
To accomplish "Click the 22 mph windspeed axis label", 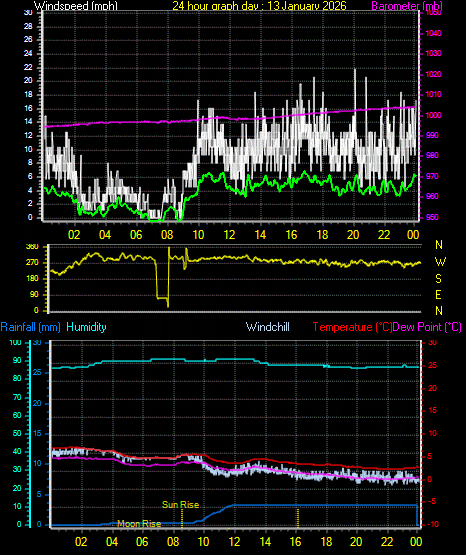I will coord(28,67).
